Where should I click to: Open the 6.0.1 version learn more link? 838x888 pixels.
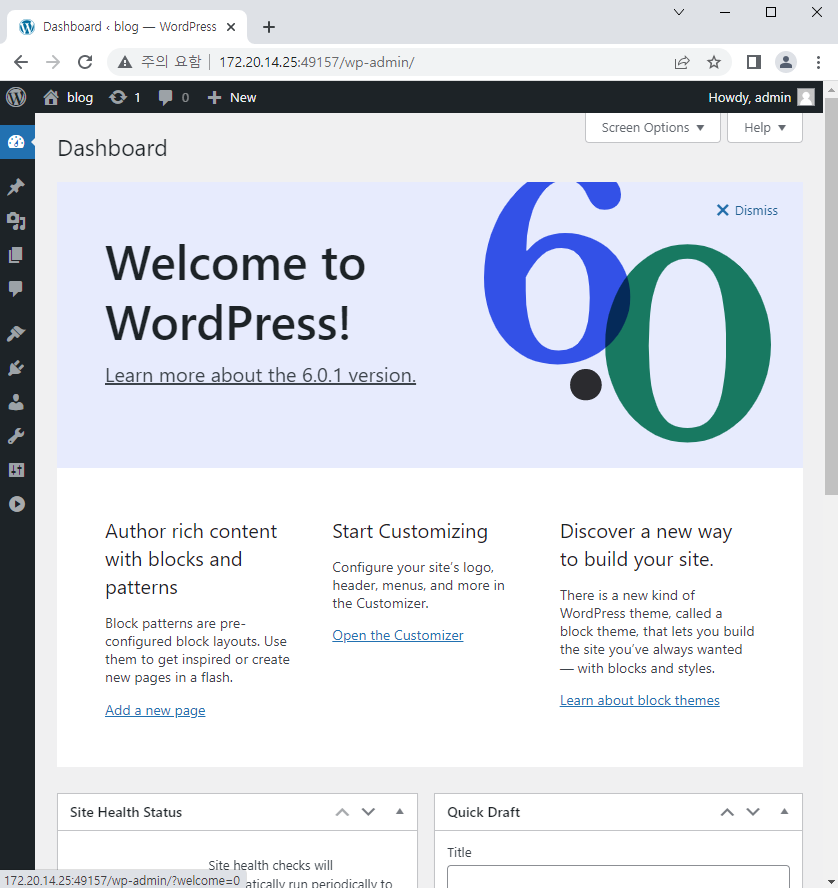(260, 375)
